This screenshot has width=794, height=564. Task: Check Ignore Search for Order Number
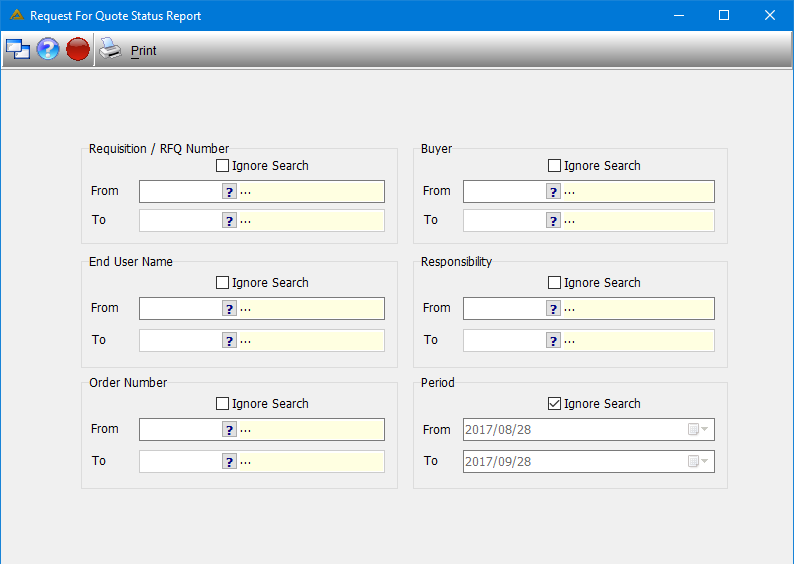[x=222, y=404]
